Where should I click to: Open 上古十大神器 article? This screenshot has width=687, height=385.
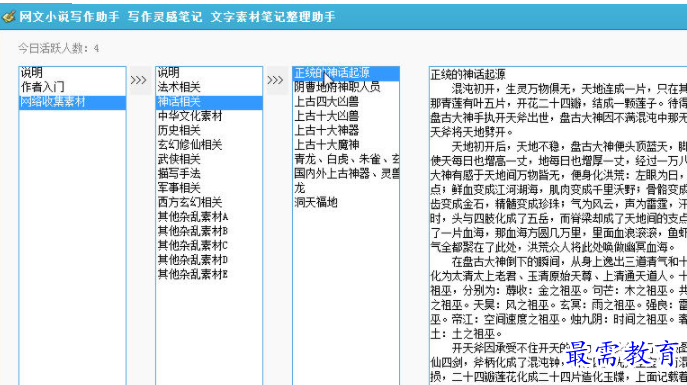(346, 131)
